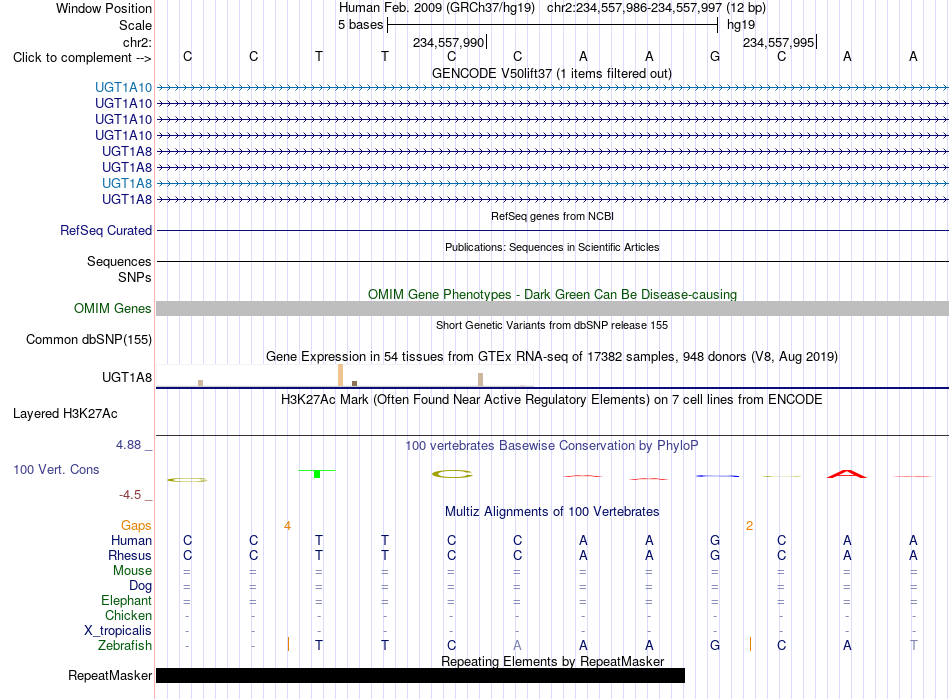950x699 pixels.
Task: Click the 'Repeating Elements by RepeatMasker' title
Action: point(553,661)
